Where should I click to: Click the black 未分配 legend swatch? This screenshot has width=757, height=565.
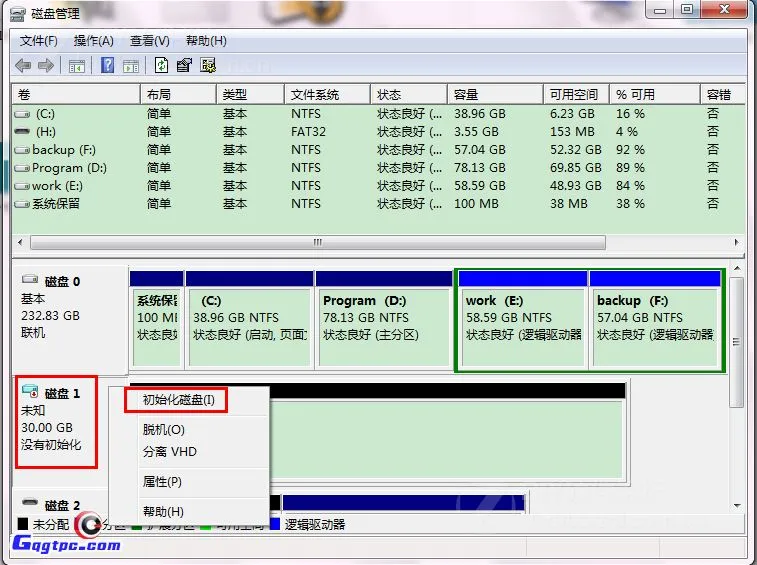point(22,524)
